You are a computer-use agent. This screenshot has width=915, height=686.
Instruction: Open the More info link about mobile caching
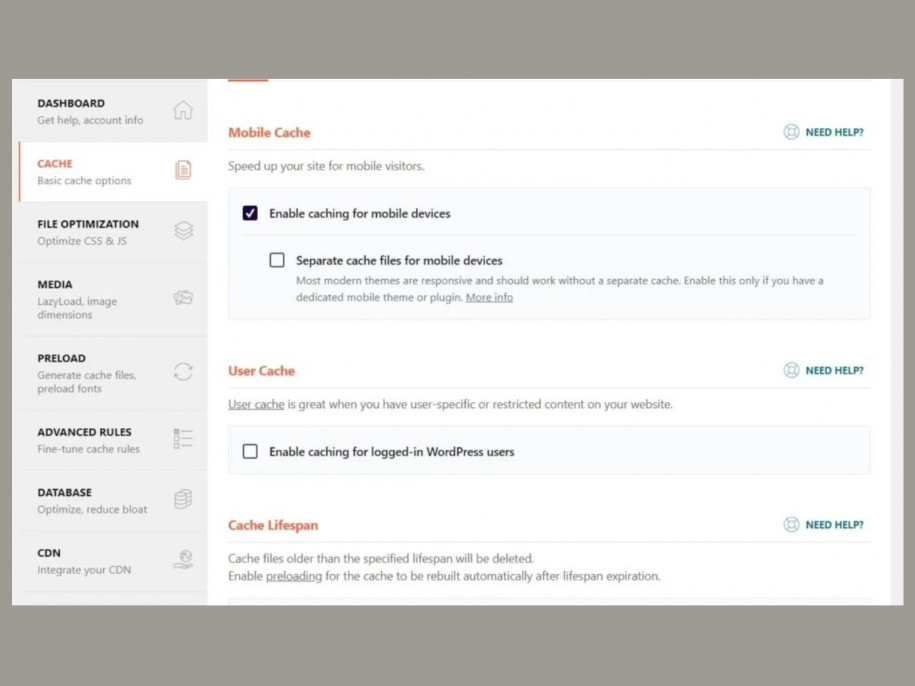click(x=489, y=297)
